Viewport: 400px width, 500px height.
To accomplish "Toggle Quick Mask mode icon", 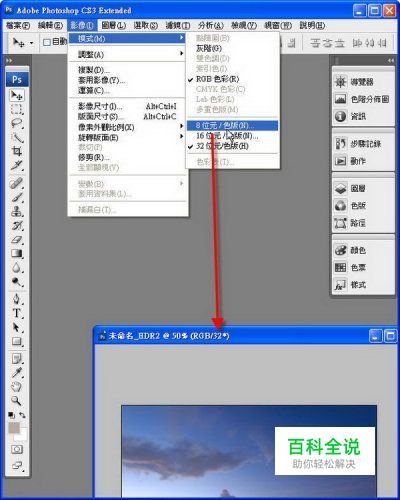I will 17,449.
